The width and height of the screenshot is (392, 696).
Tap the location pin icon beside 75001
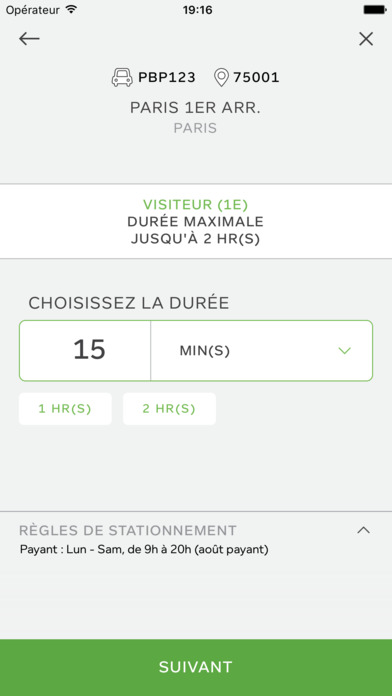pos(221,77)
